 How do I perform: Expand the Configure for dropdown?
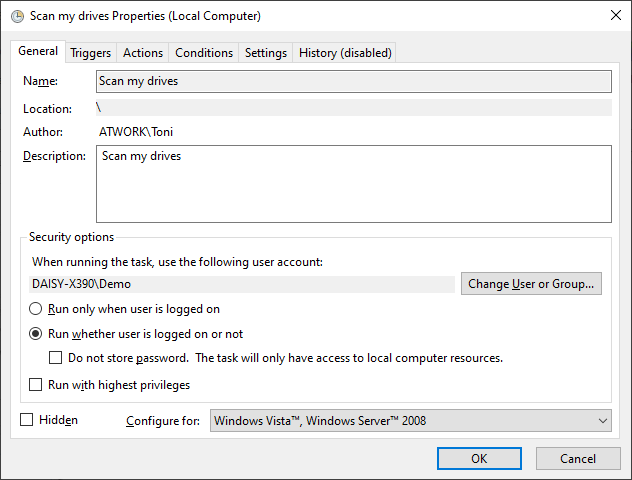click(x=410, y=421)
